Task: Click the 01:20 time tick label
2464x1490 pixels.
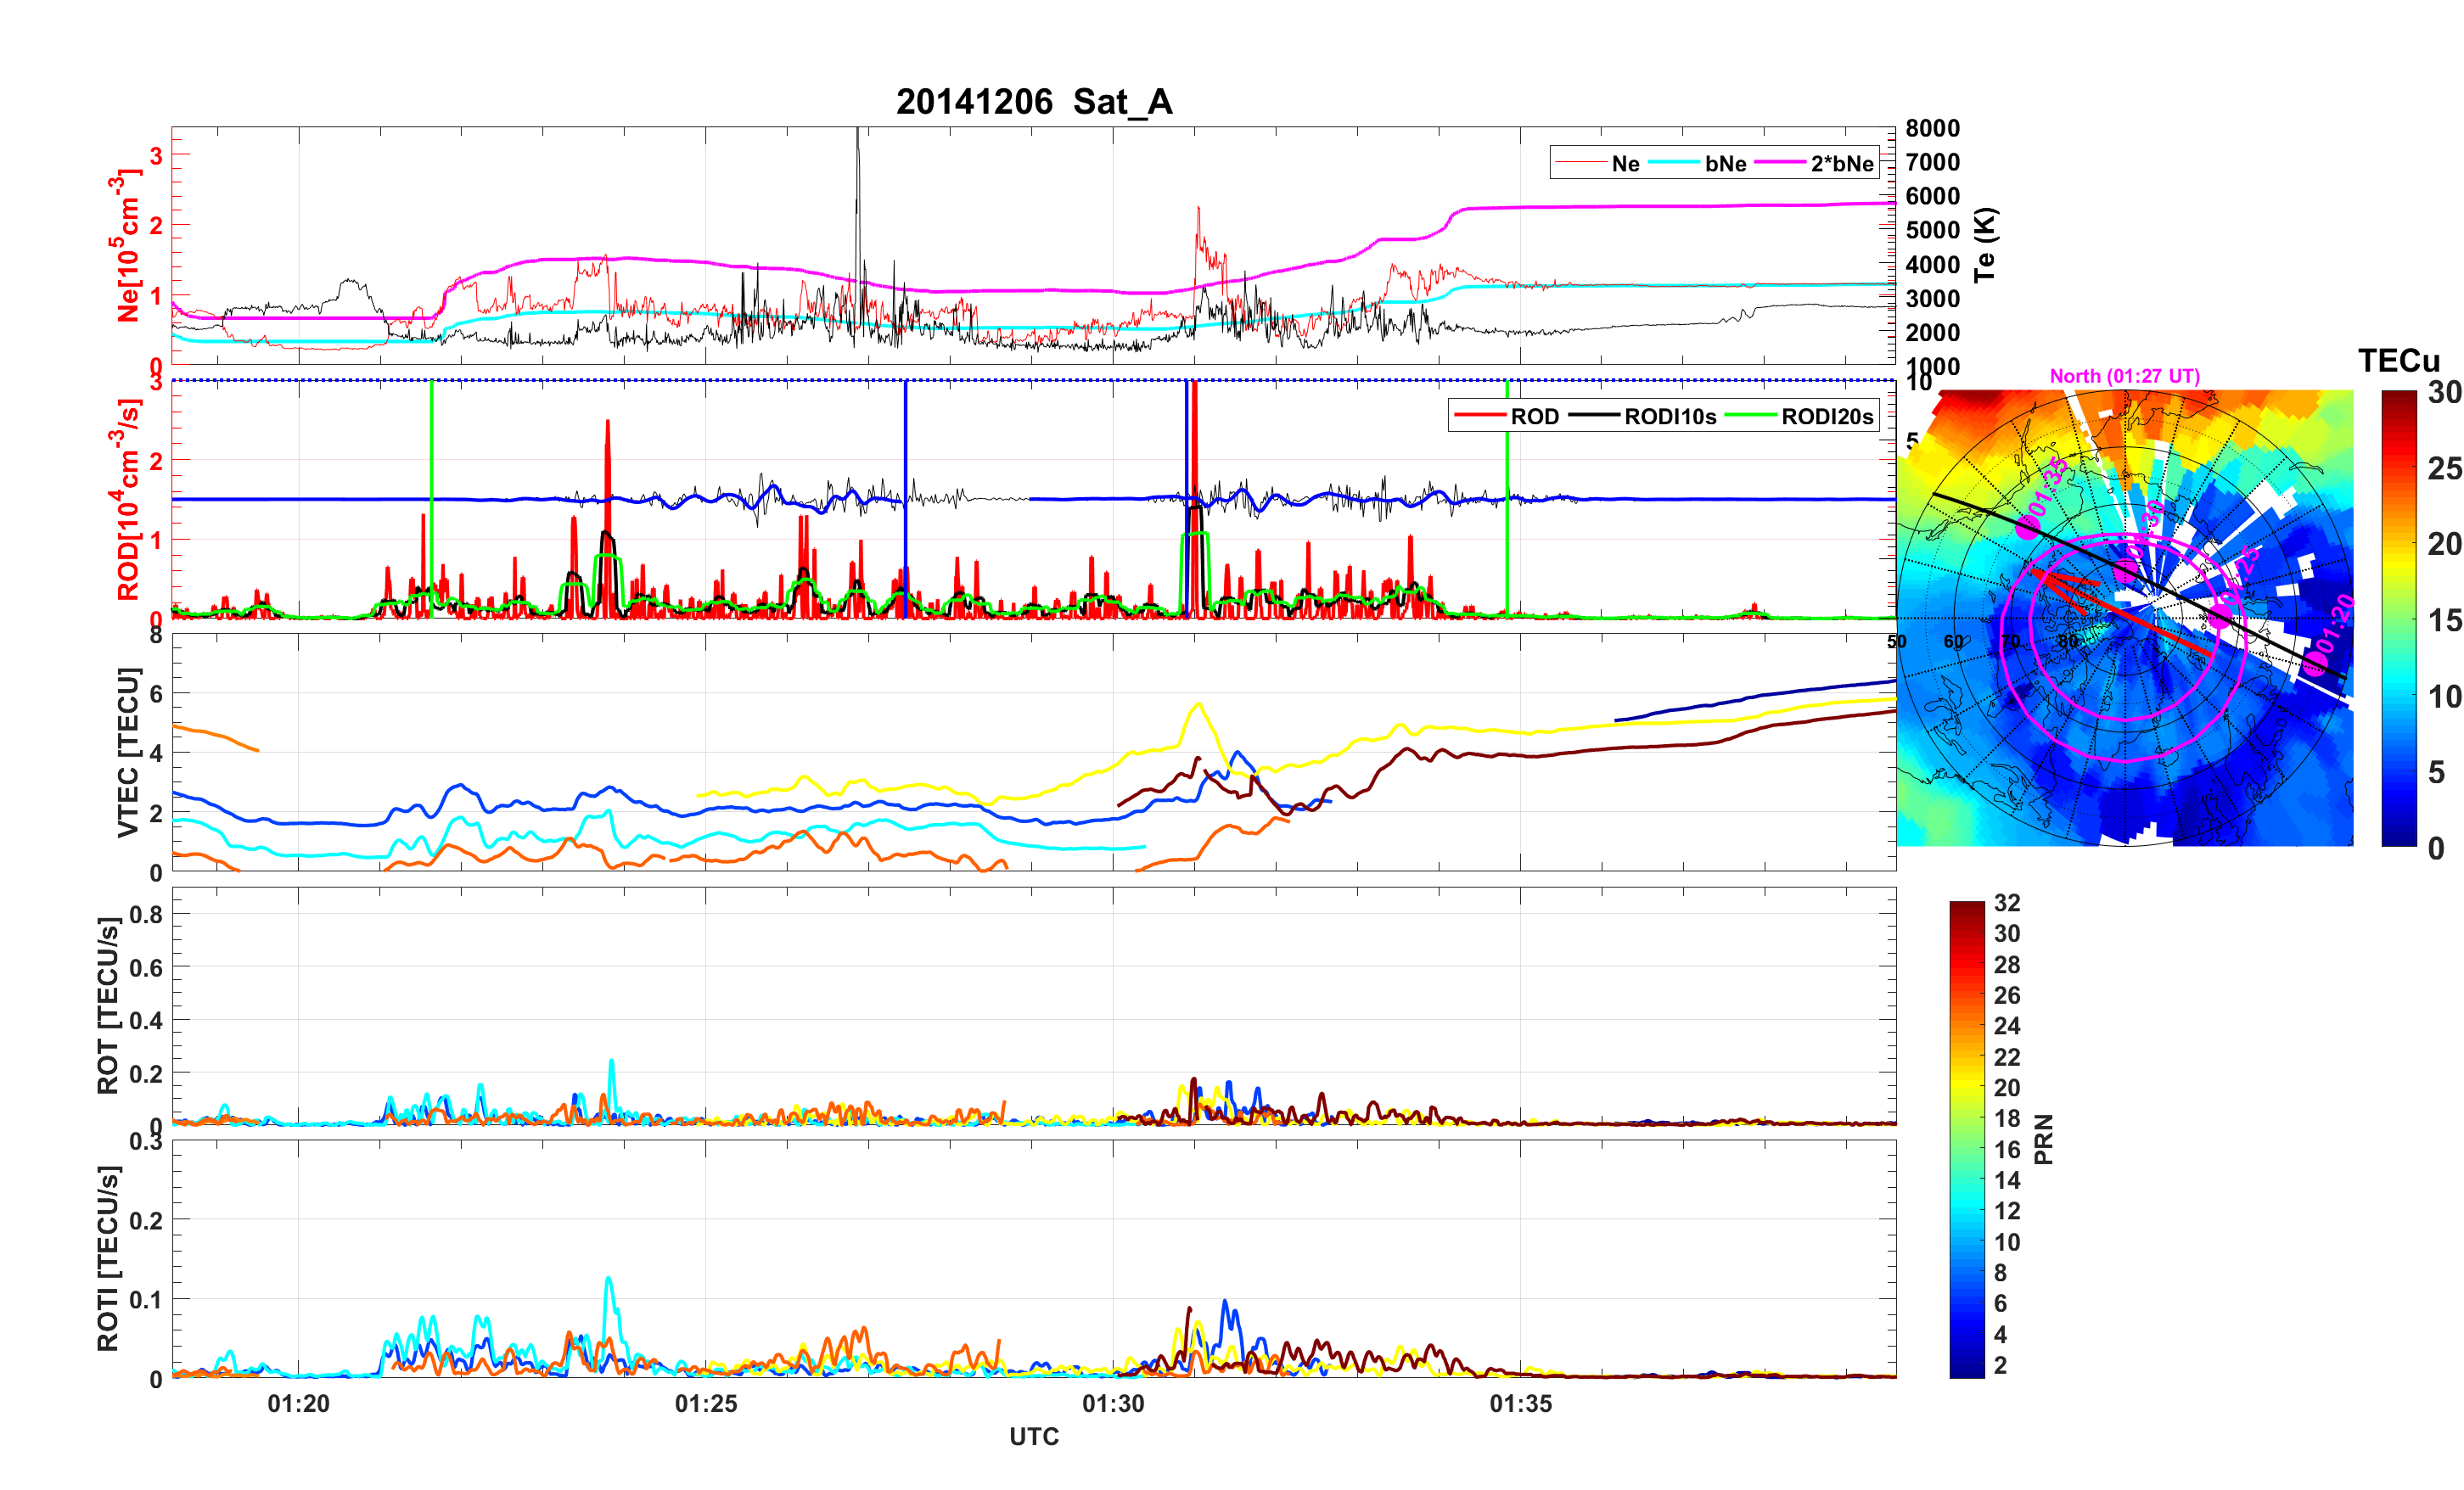Action: tap(298, 1403)
